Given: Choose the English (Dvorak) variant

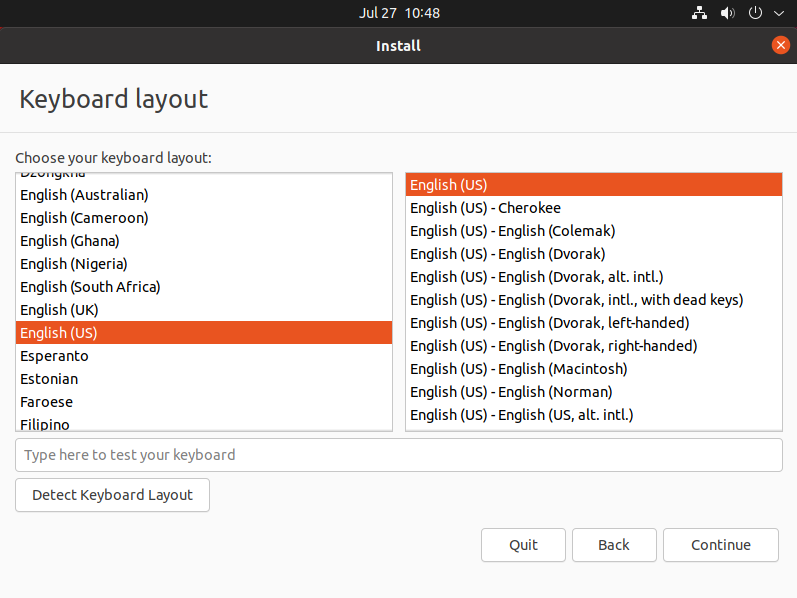Looking at the screenshot, I should point(594,254).
